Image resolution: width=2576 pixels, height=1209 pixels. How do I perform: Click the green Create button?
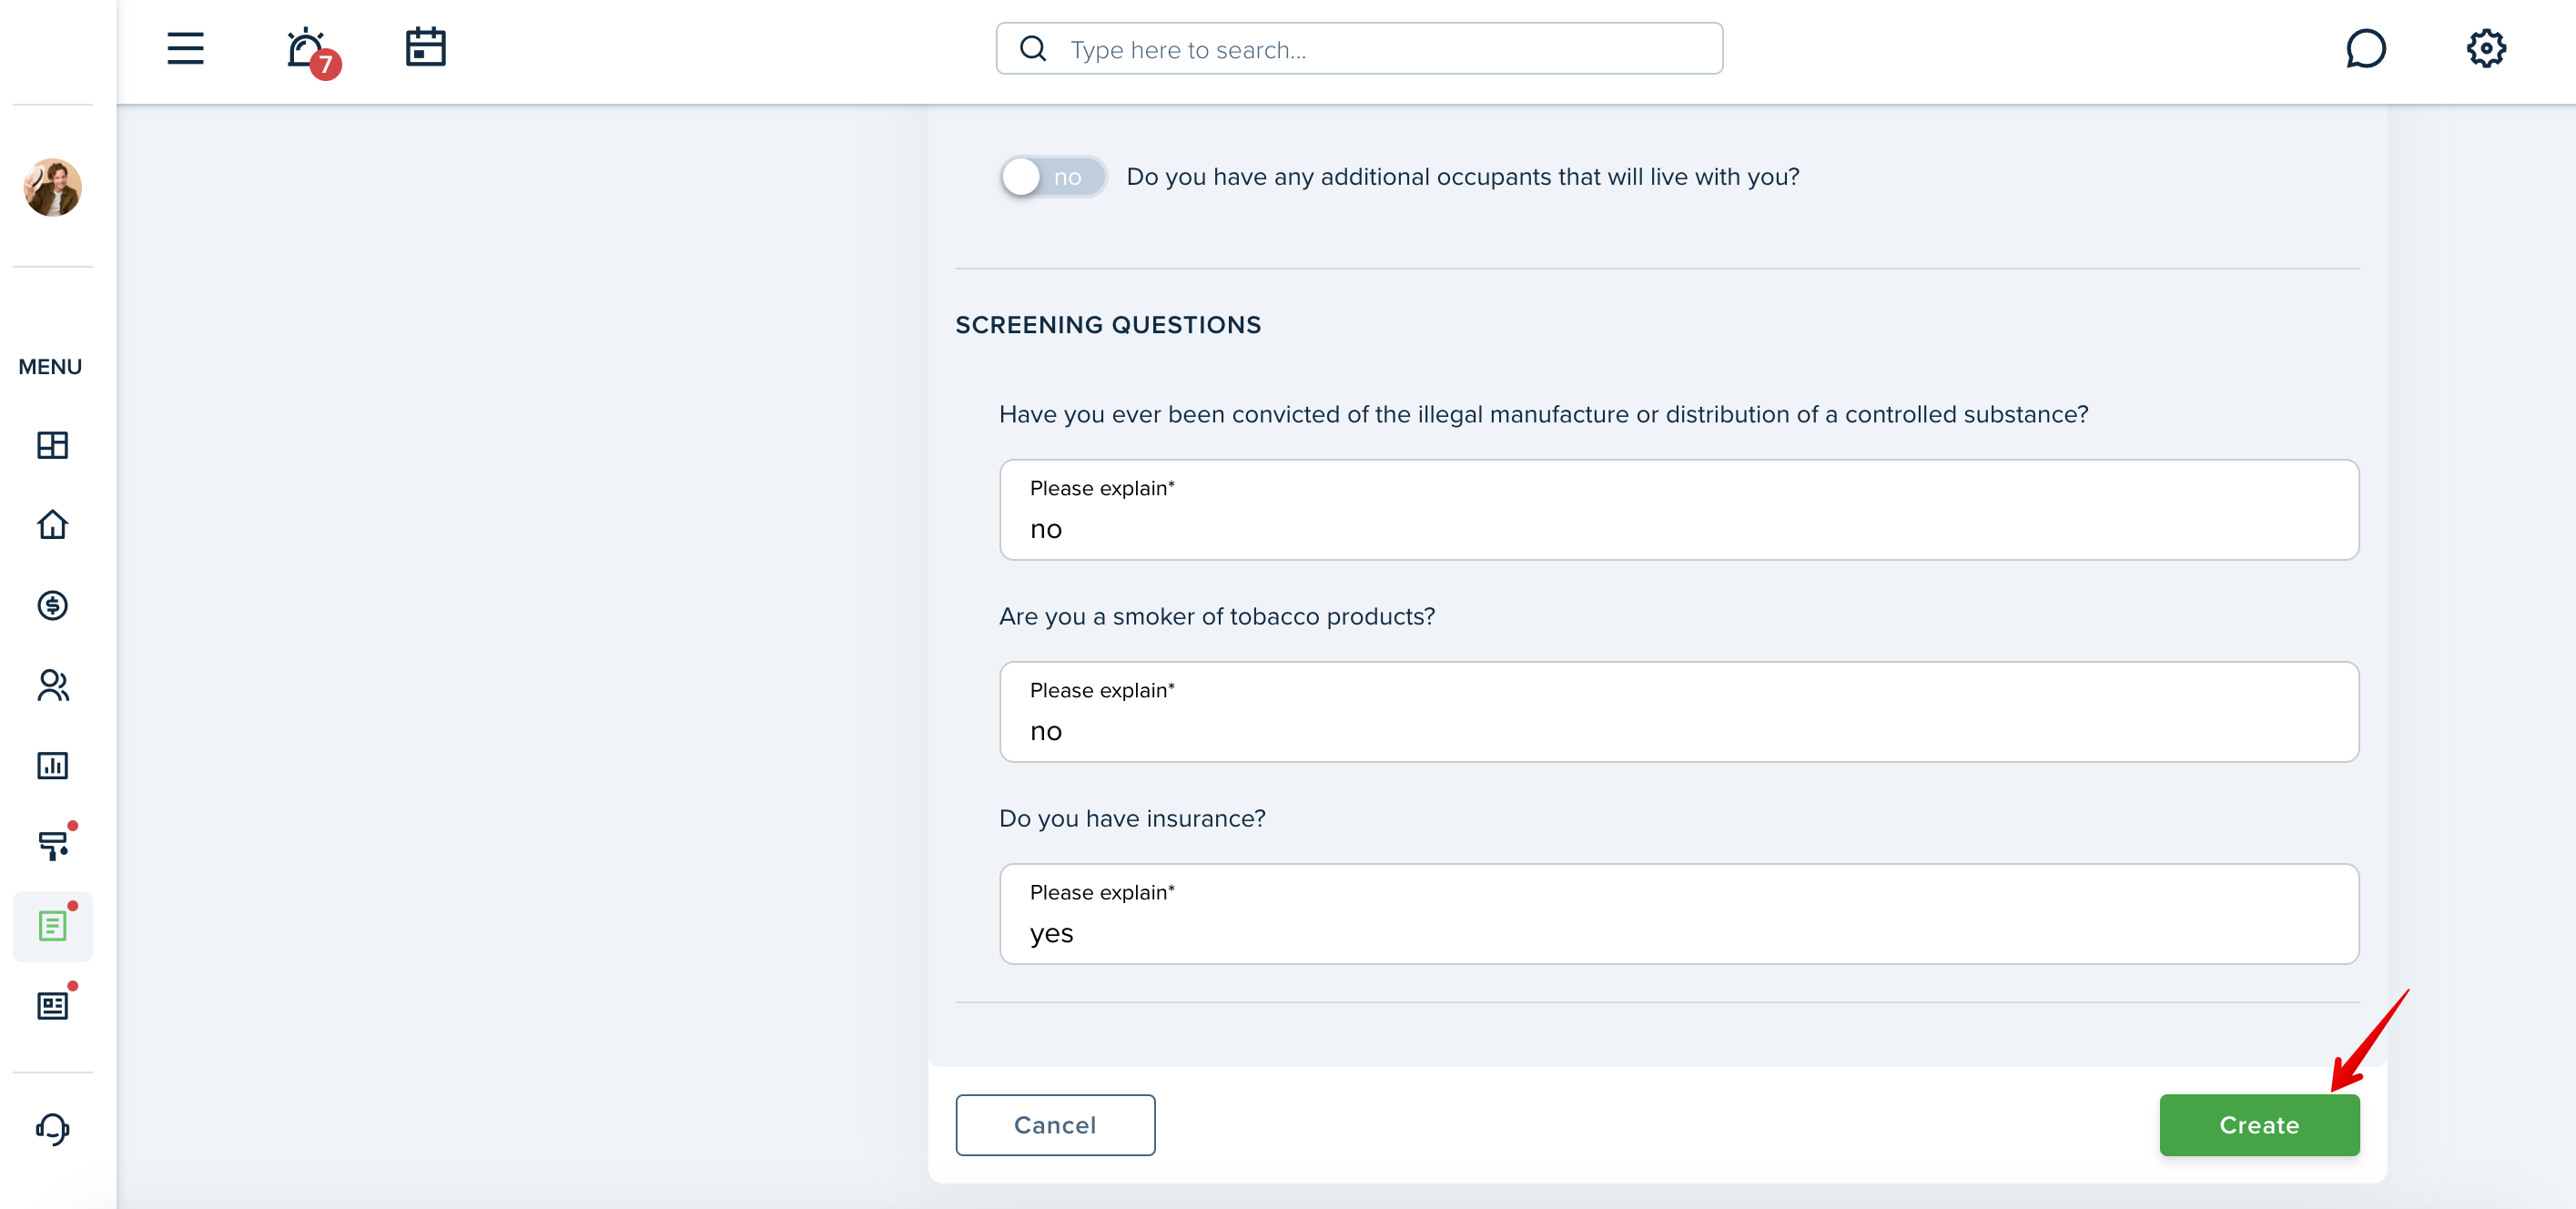[2259, 1125]
